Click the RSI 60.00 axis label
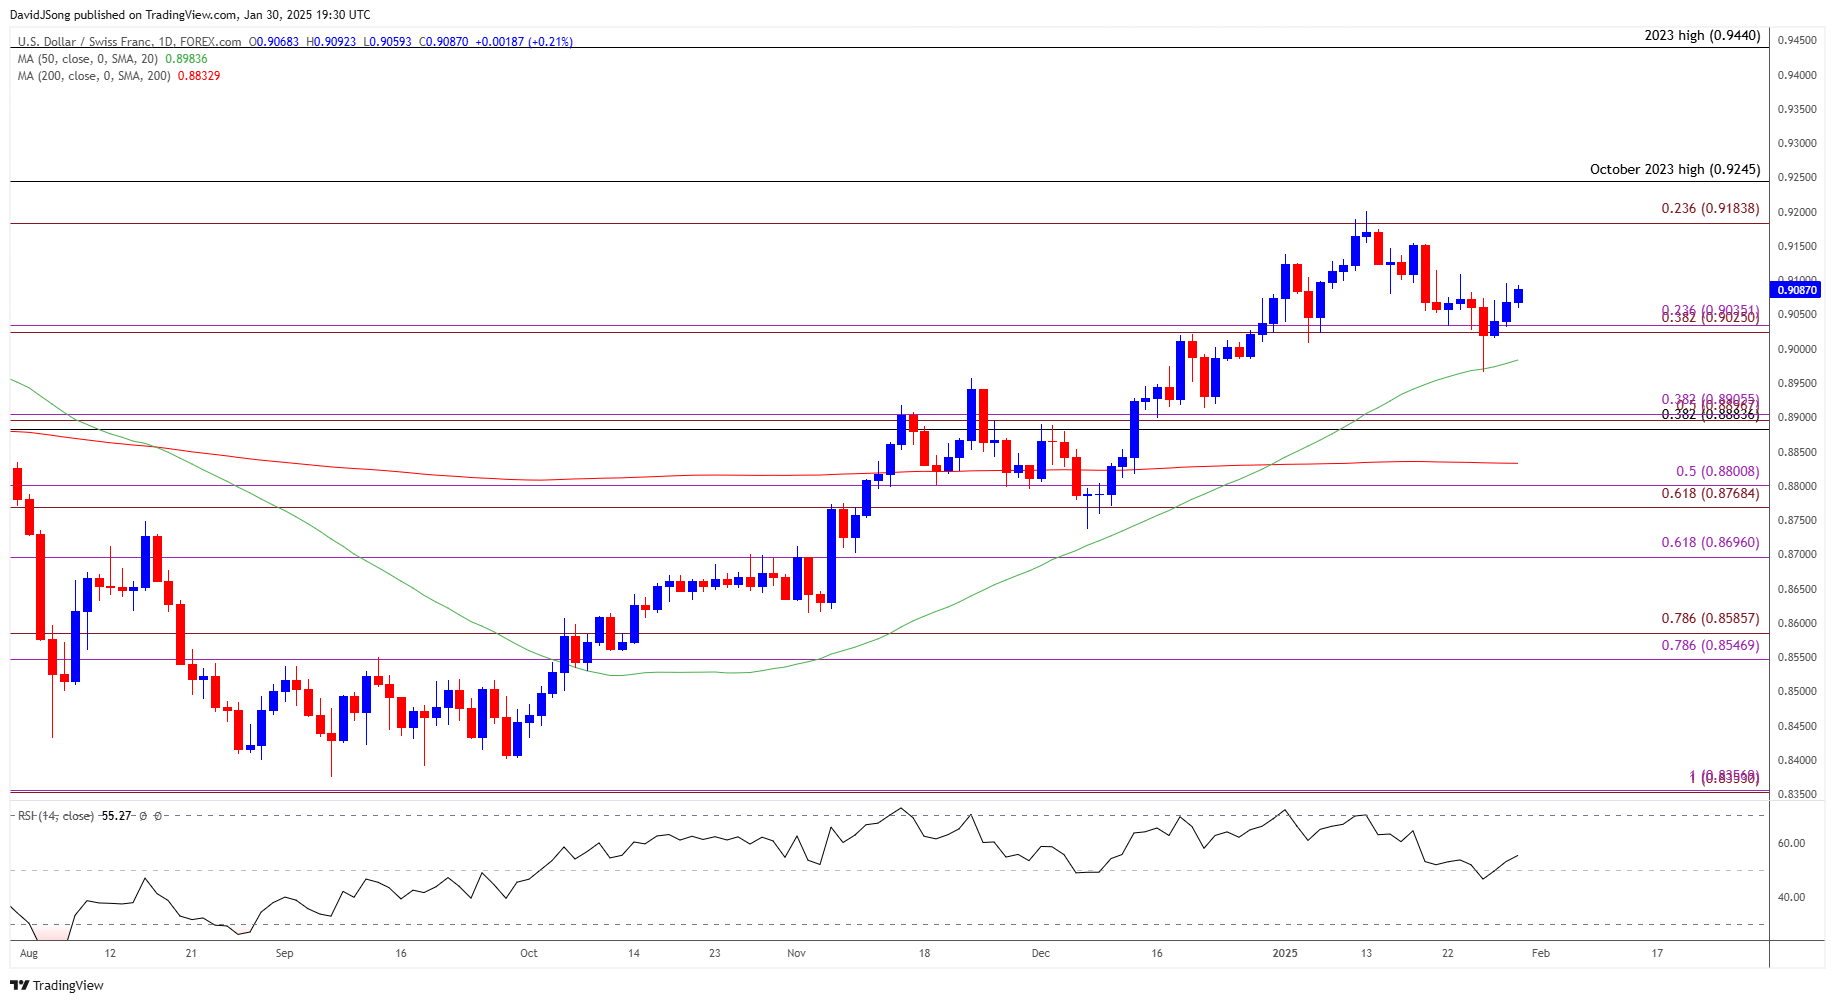This screenshot has height=1003, width=1835. [1791, 843]
